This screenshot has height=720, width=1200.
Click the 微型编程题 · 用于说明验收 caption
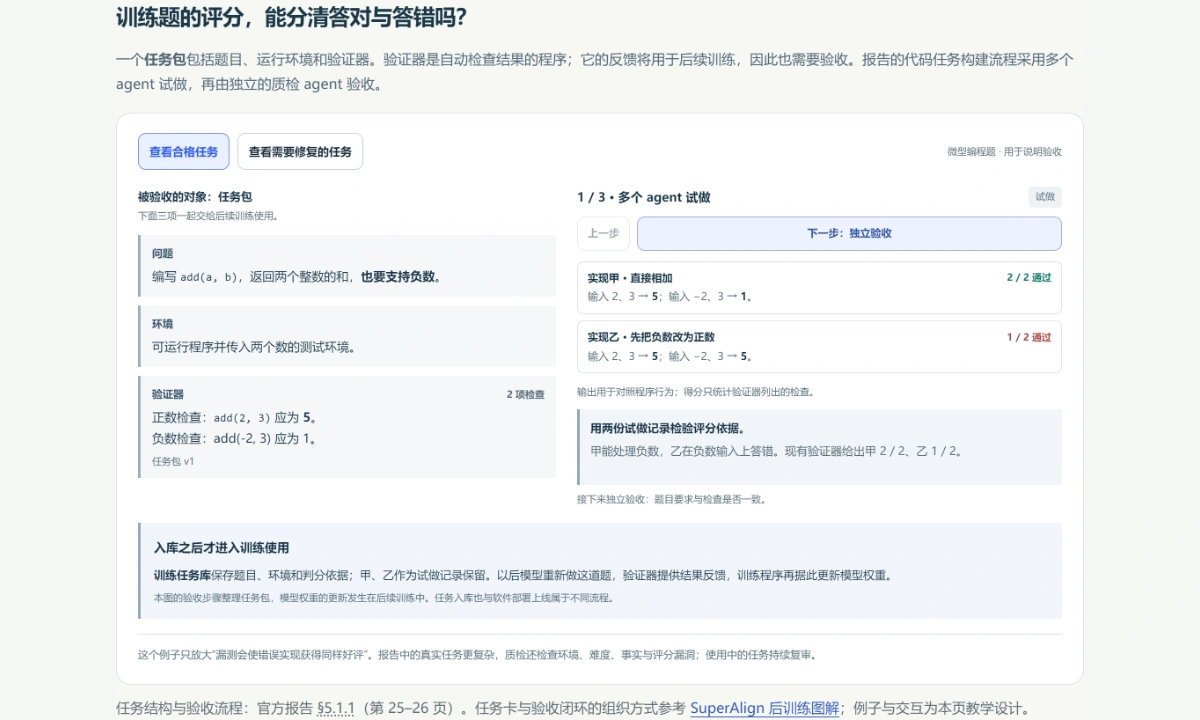(1004, 152)
